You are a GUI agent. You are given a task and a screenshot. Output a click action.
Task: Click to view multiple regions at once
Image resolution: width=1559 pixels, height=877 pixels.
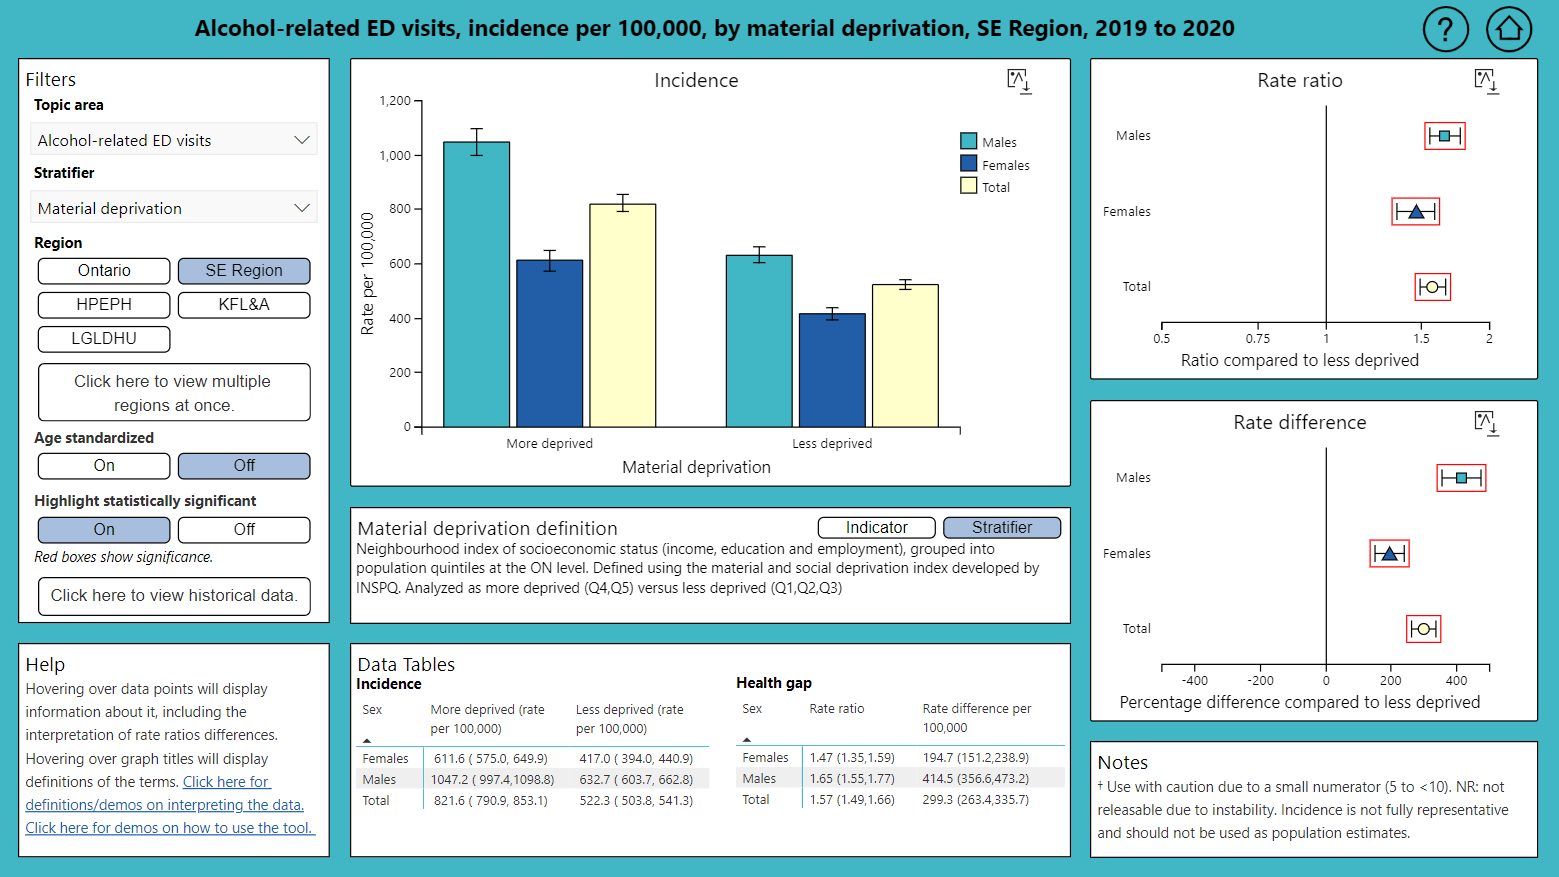pos(174,392)
